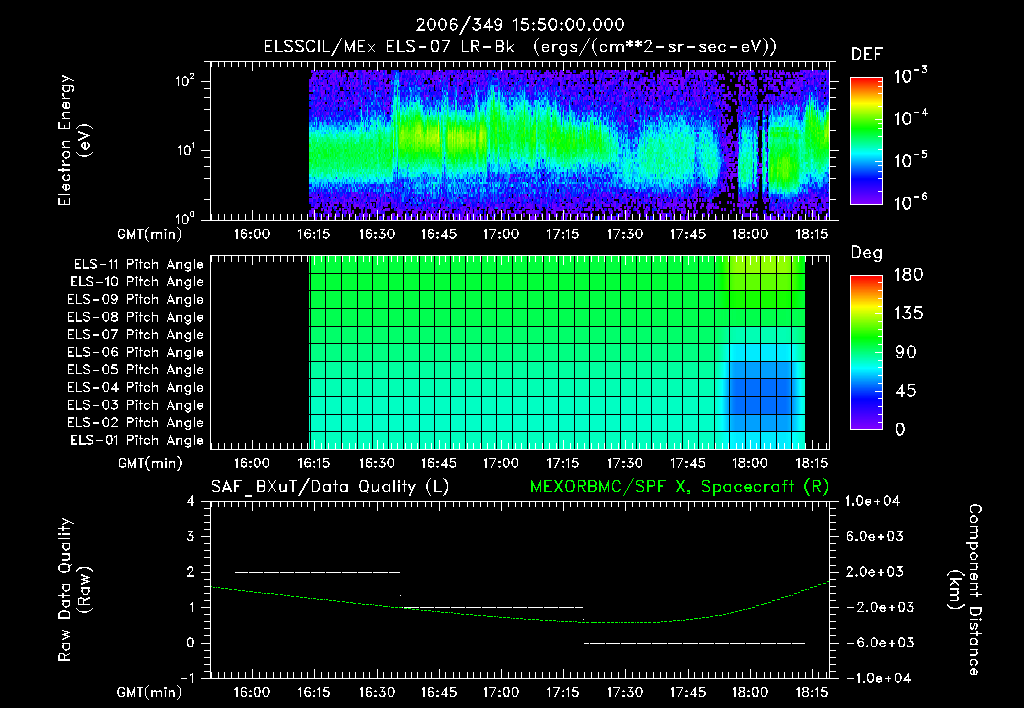Viewport: 1024px width, 708px height.
Task: Click the 10^-3 tick on DEF color bar
Action: pyautogui.click(x=910, y=75)
